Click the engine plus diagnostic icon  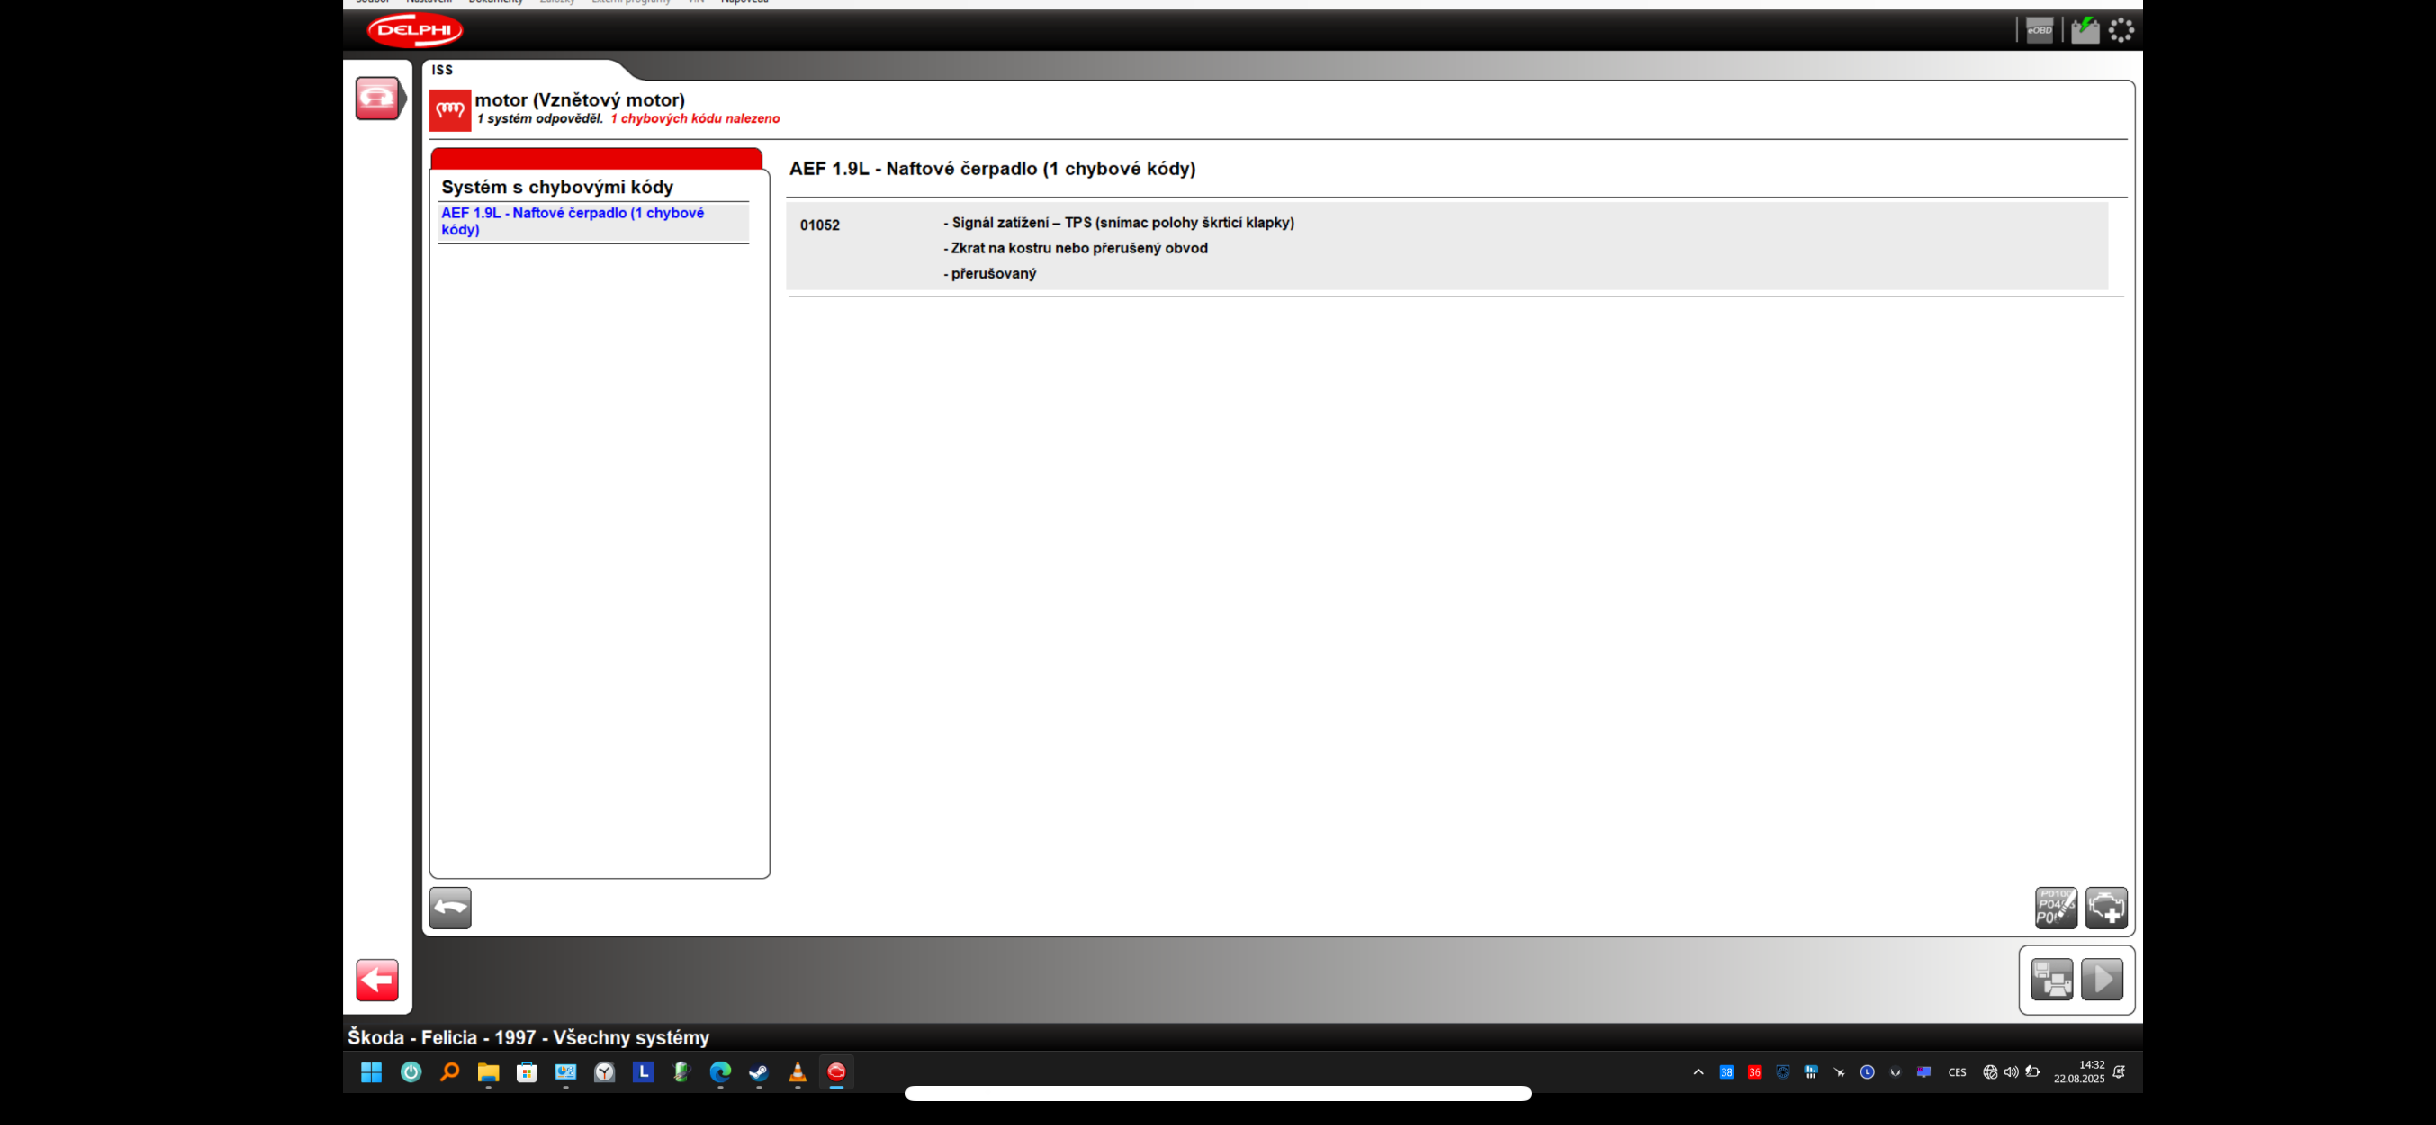2106,908
